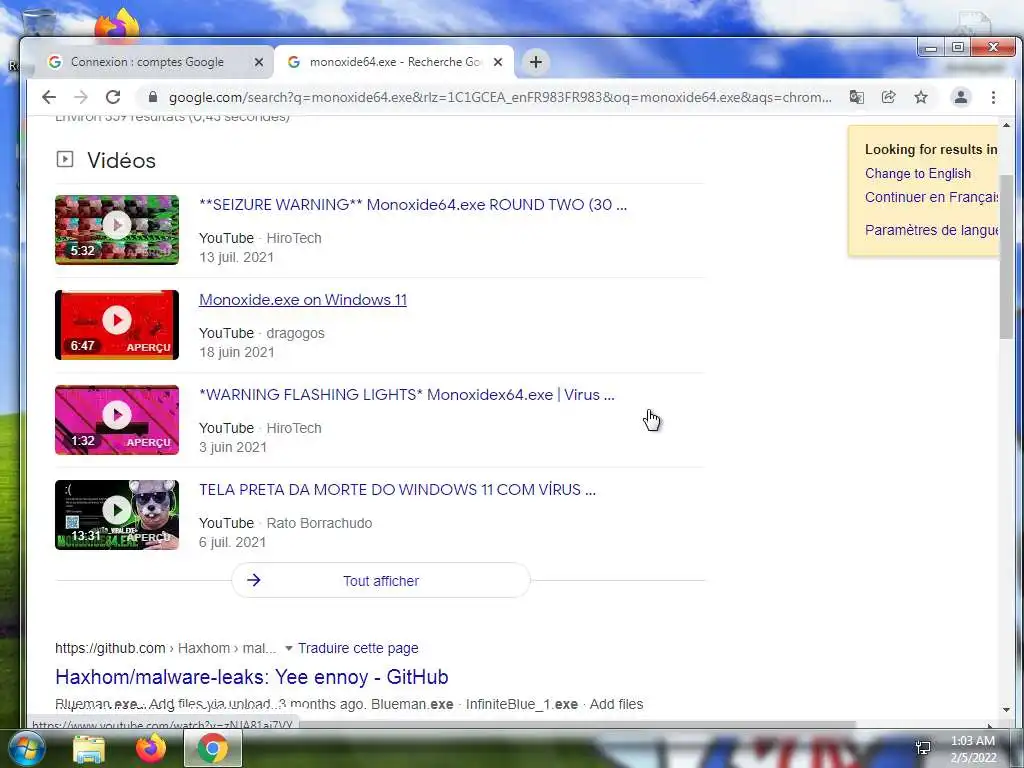Play Monoxide.exe on Windows 11 thumbnail
This screenshot has height=768, width=1024.
(x=117, y=325)
